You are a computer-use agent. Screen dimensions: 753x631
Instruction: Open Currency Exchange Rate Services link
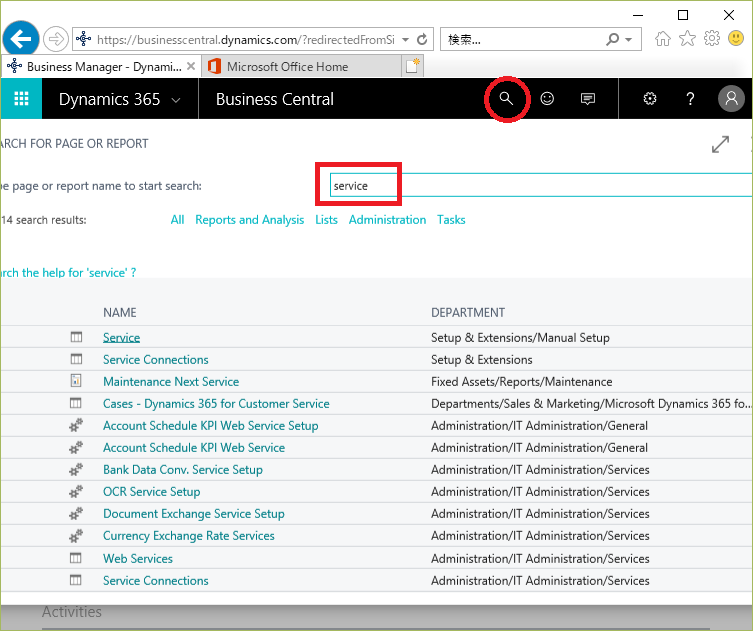click(x=189, y=536)
